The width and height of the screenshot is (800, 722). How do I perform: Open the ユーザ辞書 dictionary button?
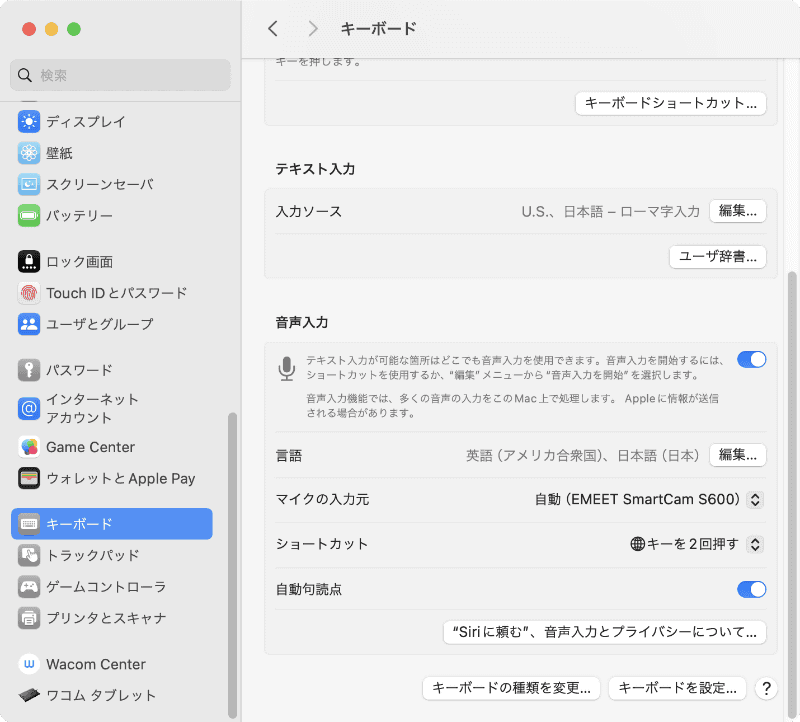(x=716, y=257)
